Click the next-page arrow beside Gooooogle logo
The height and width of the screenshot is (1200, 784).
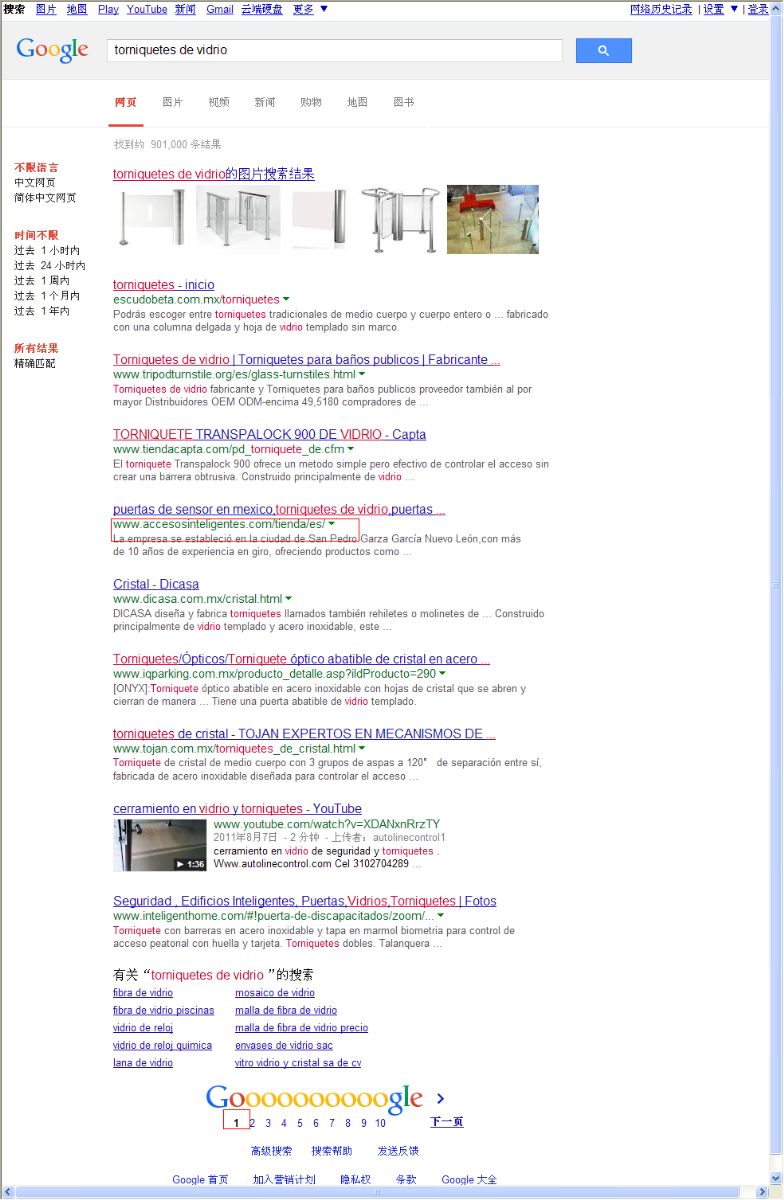[440, 1098]
